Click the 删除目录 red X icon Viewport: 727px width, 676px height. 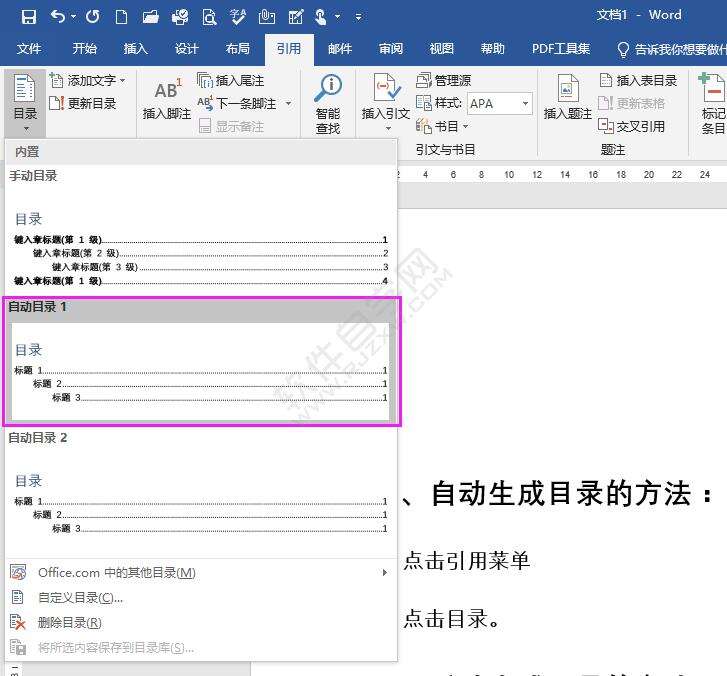18,622
